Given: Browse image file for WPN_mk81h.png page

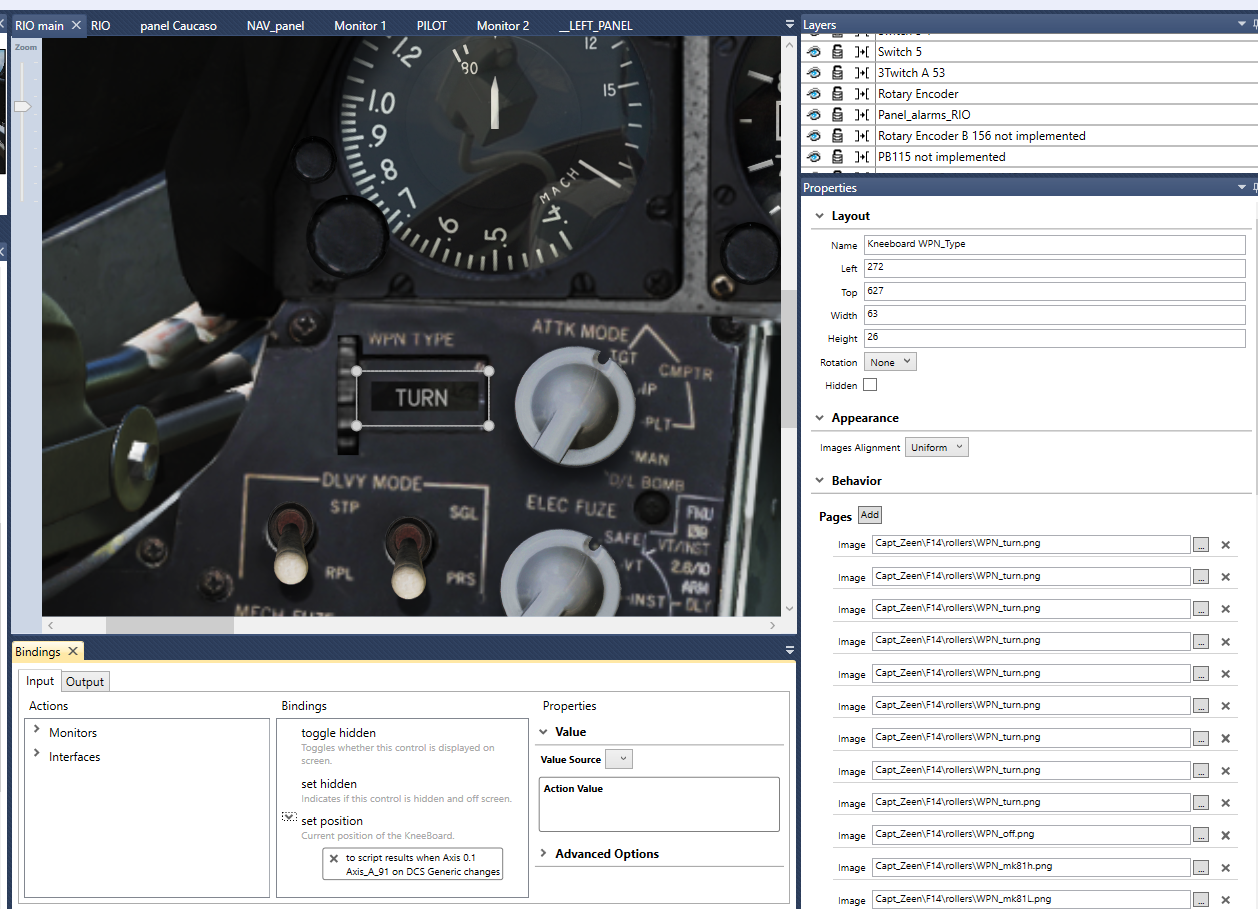Looking at the screenshot, I should (1201, 867).
